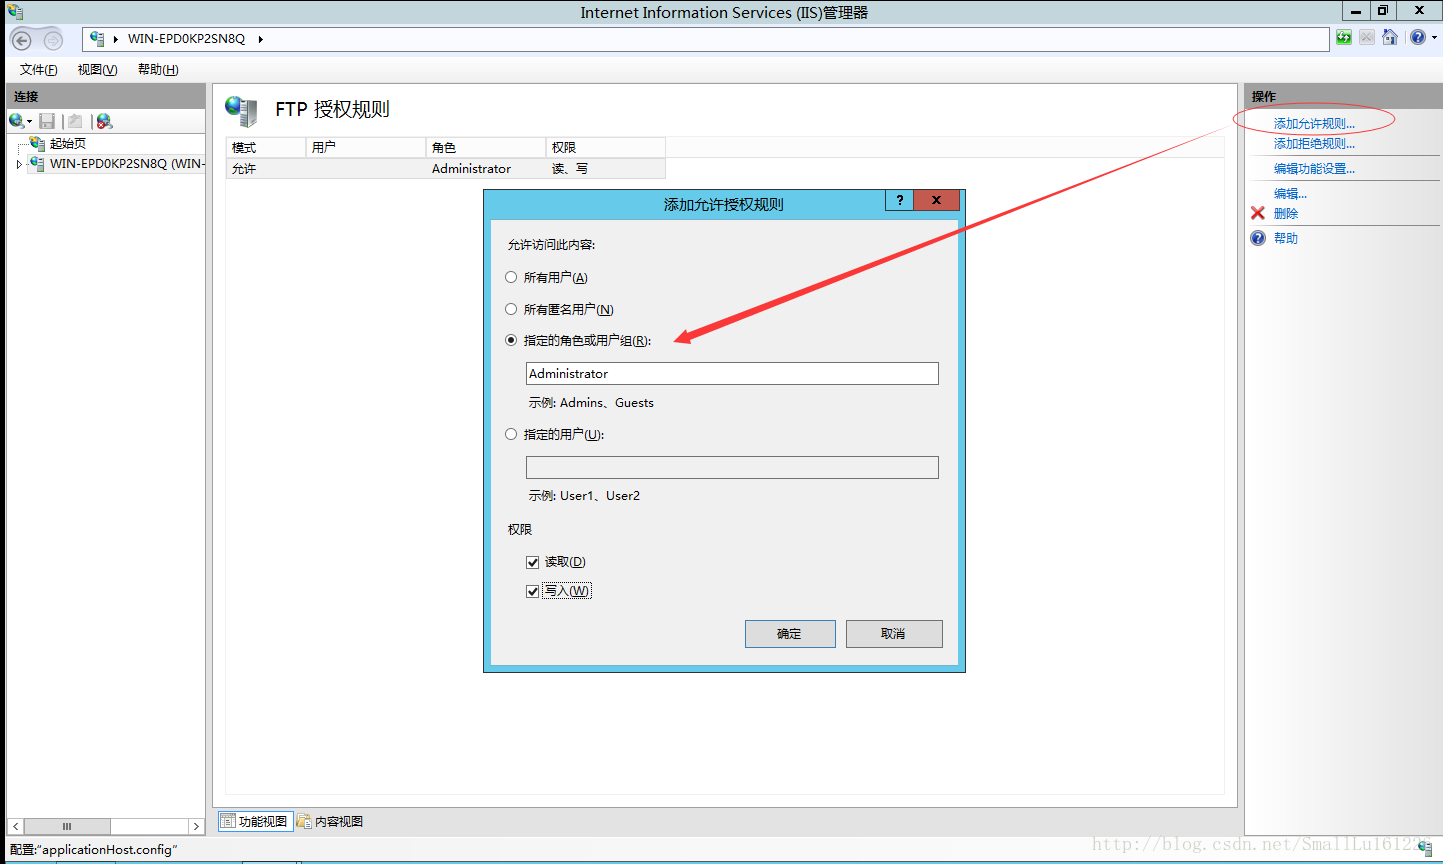Click the server icon in the address bar

97,38
